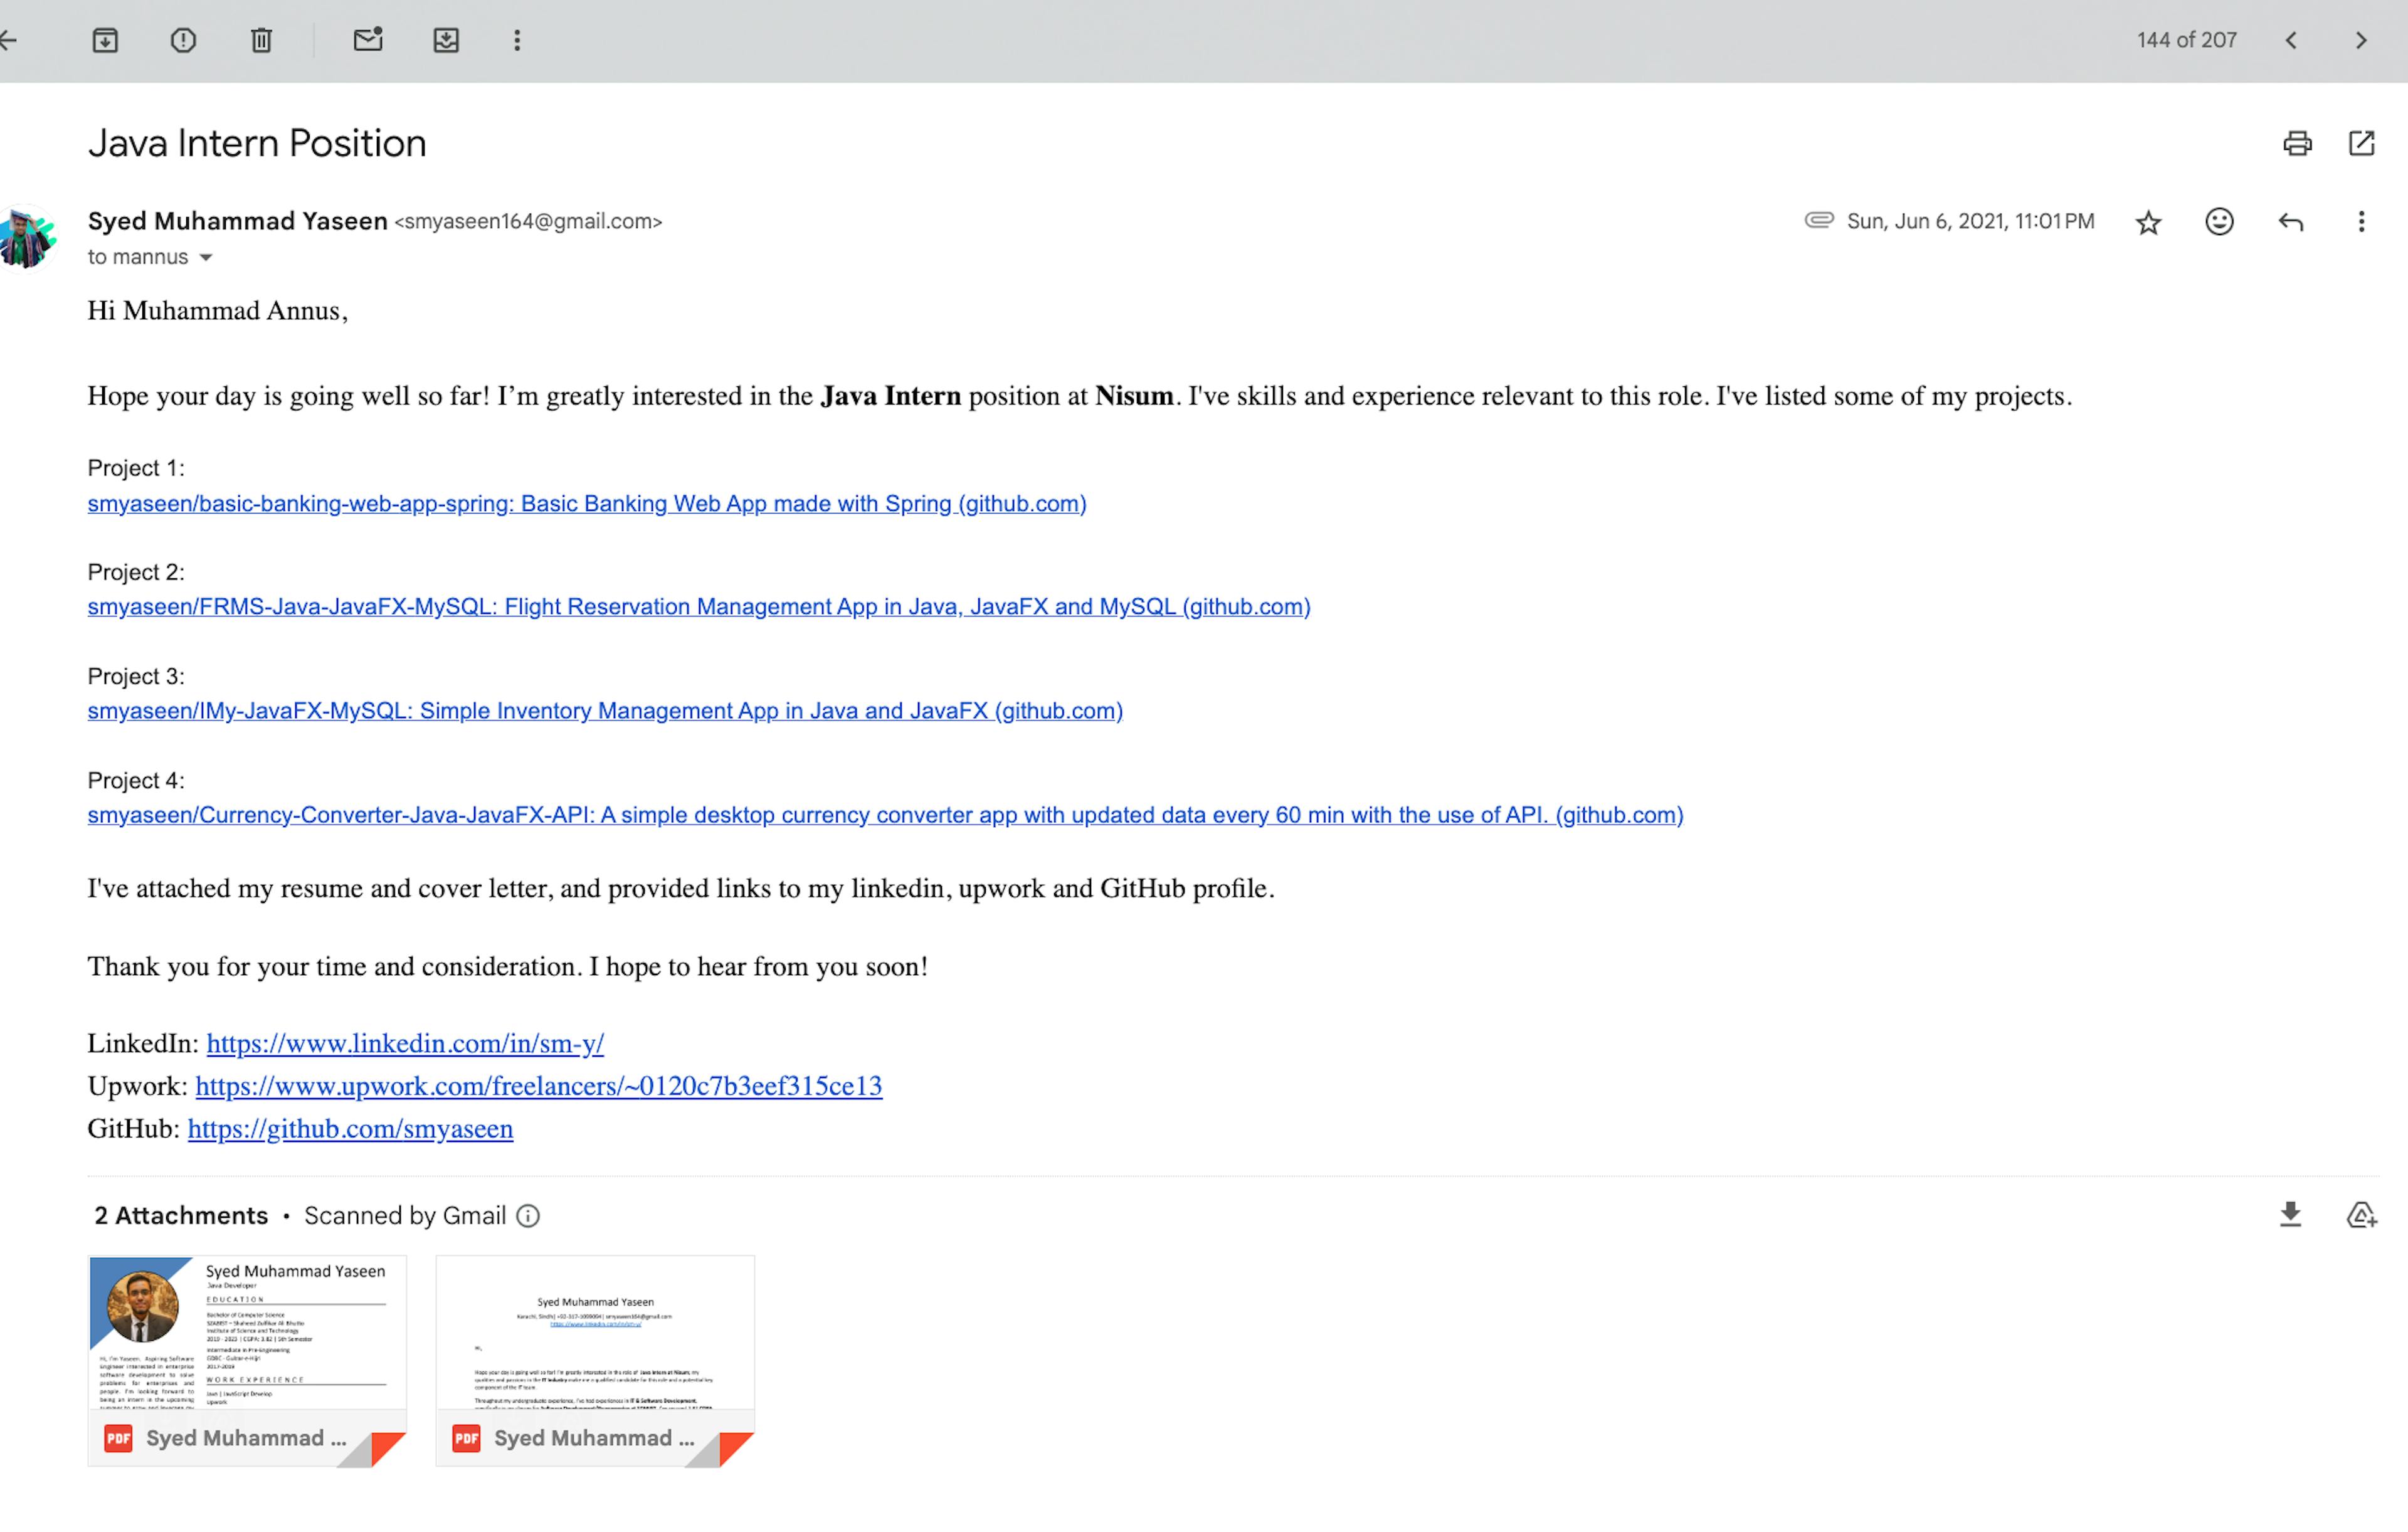Open FRMS-Java-JavaFX-MySQL project link
The image size is (2408, 1532).
[x=699, y=607]
